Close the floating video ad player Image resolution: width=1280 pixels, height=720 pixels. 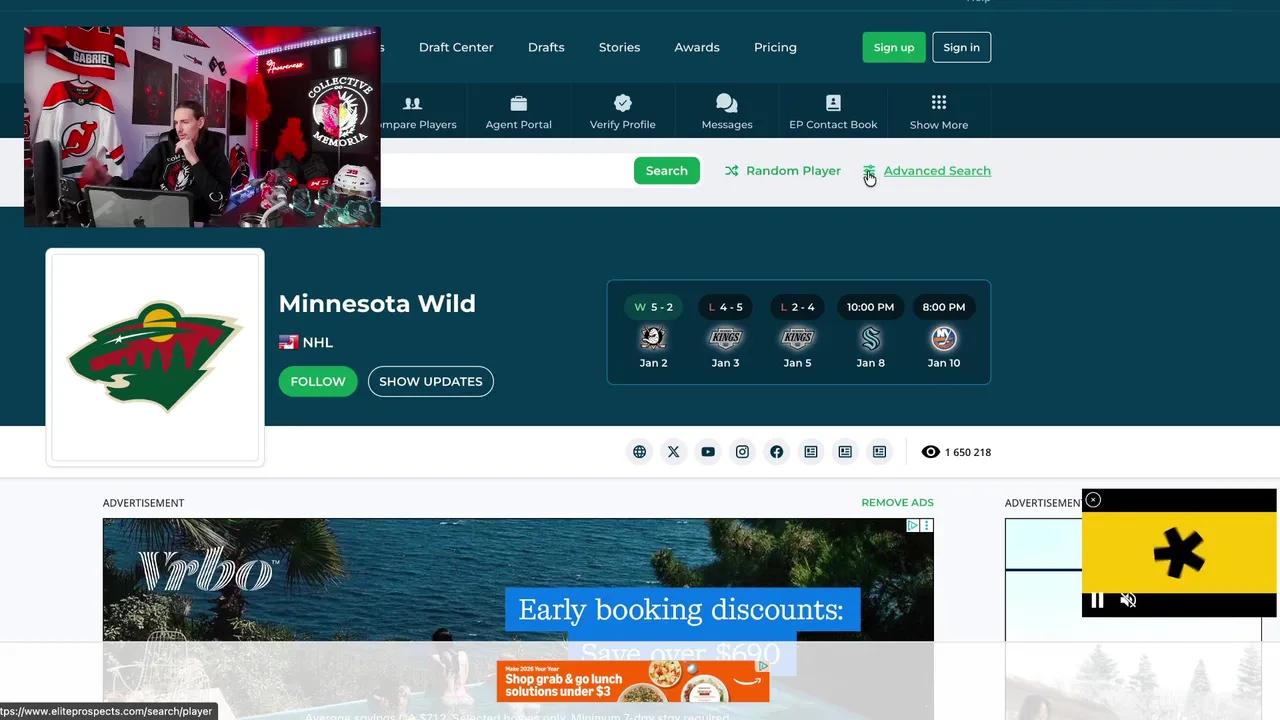(1093, 500)
